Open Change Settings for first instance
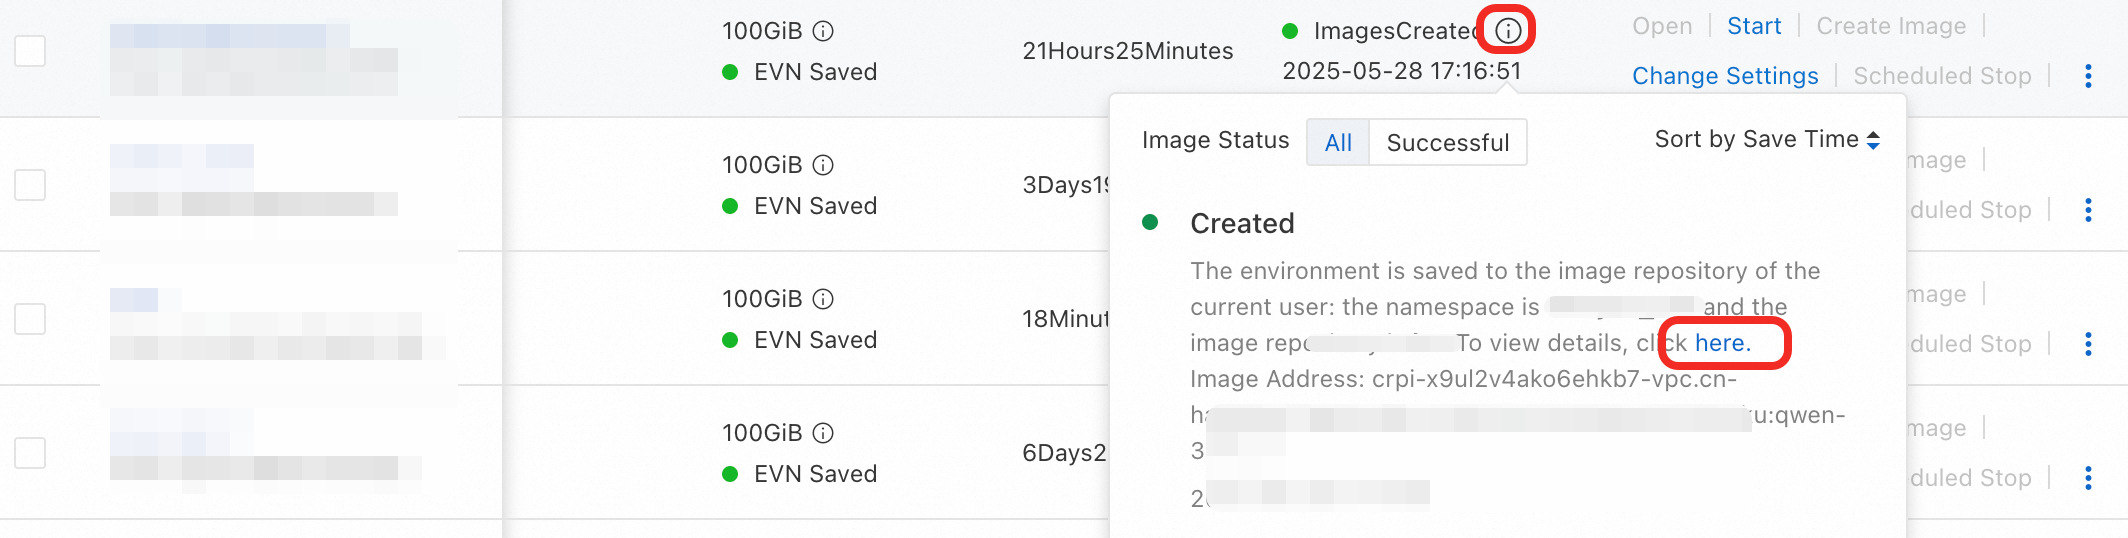 click(1725, 76)
